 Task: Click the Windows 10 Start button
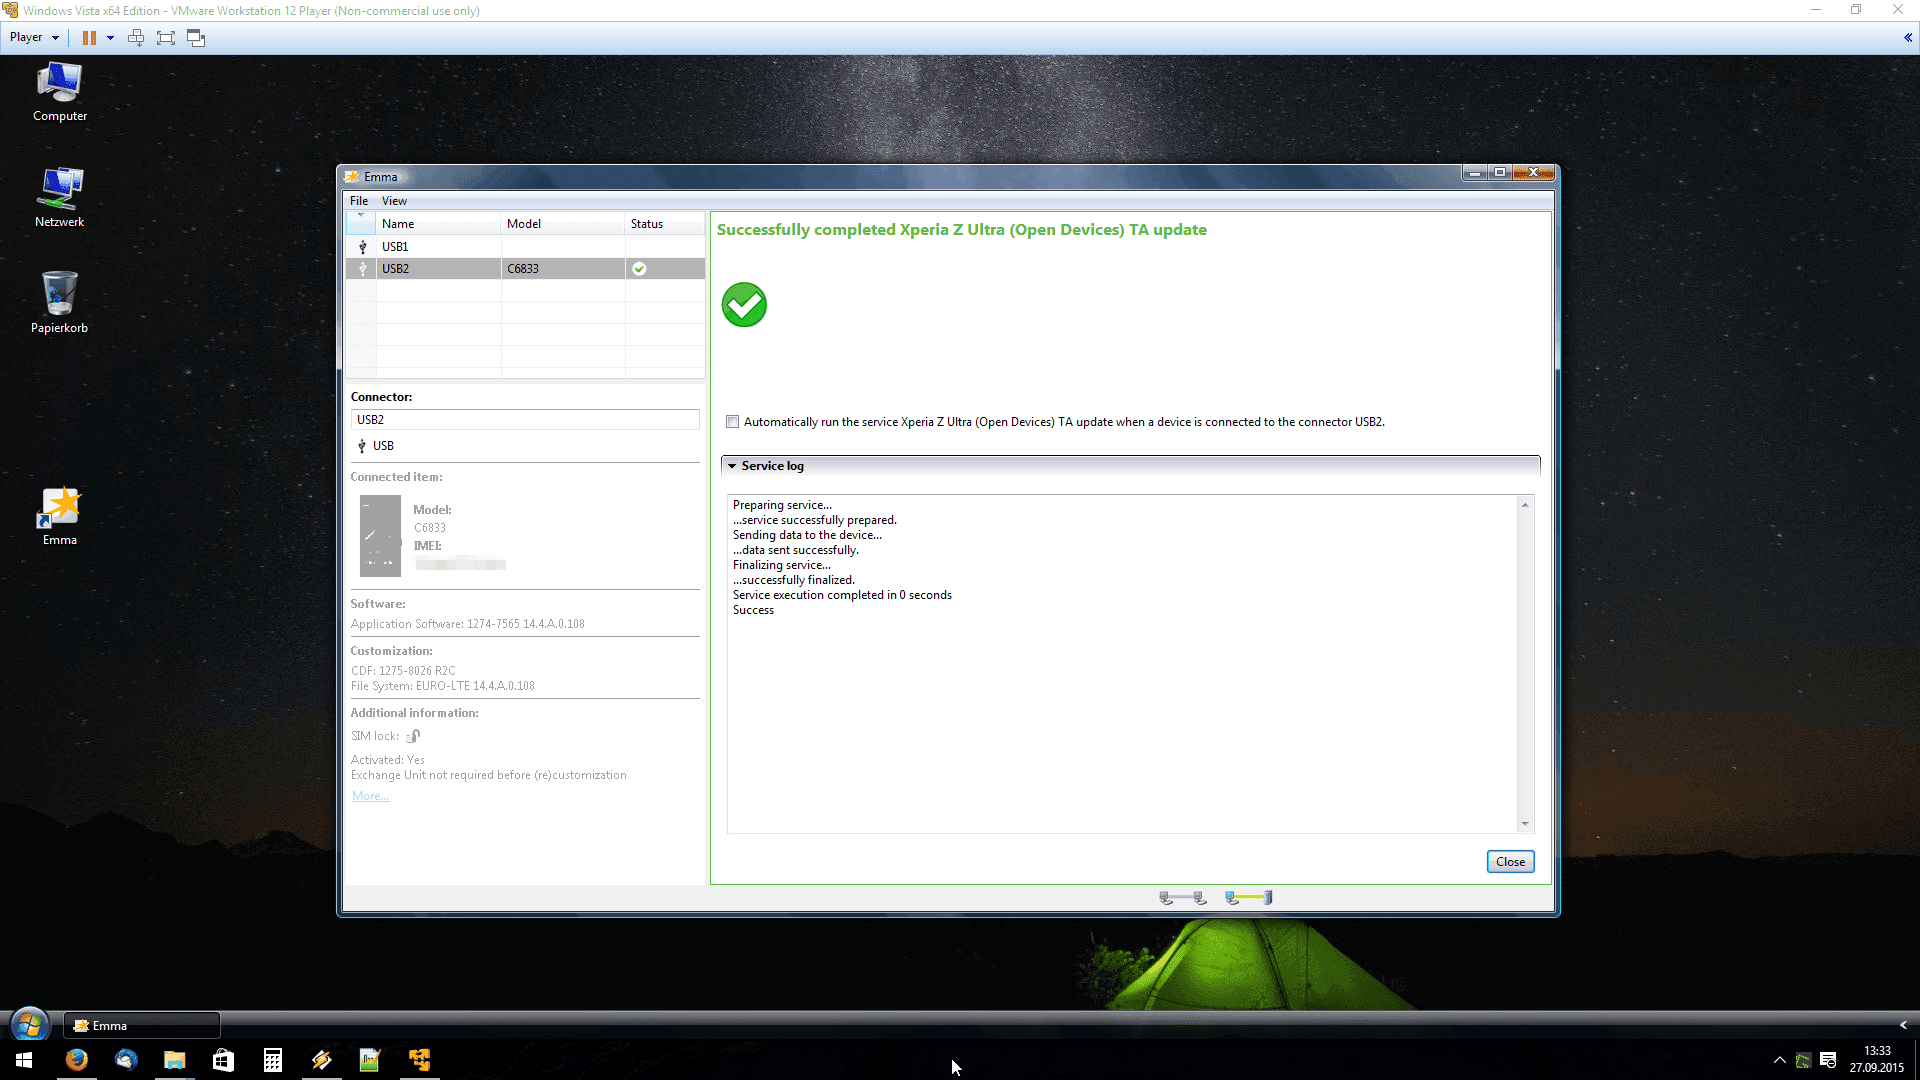pos(24,1060)
